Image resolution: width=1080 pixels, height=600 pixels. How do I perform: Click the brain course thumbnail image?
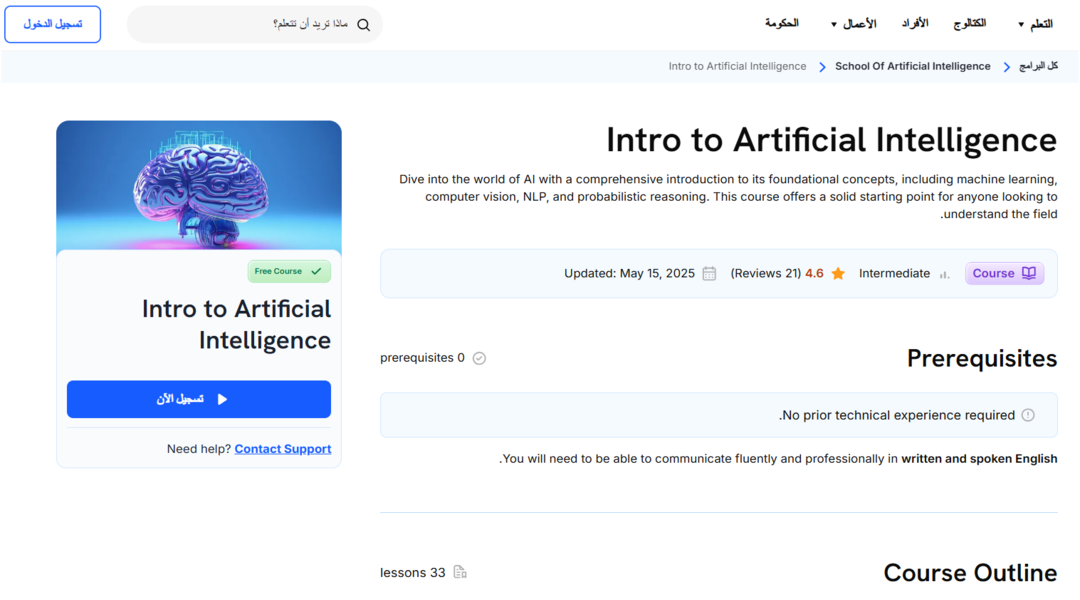[x=199, y=185]
